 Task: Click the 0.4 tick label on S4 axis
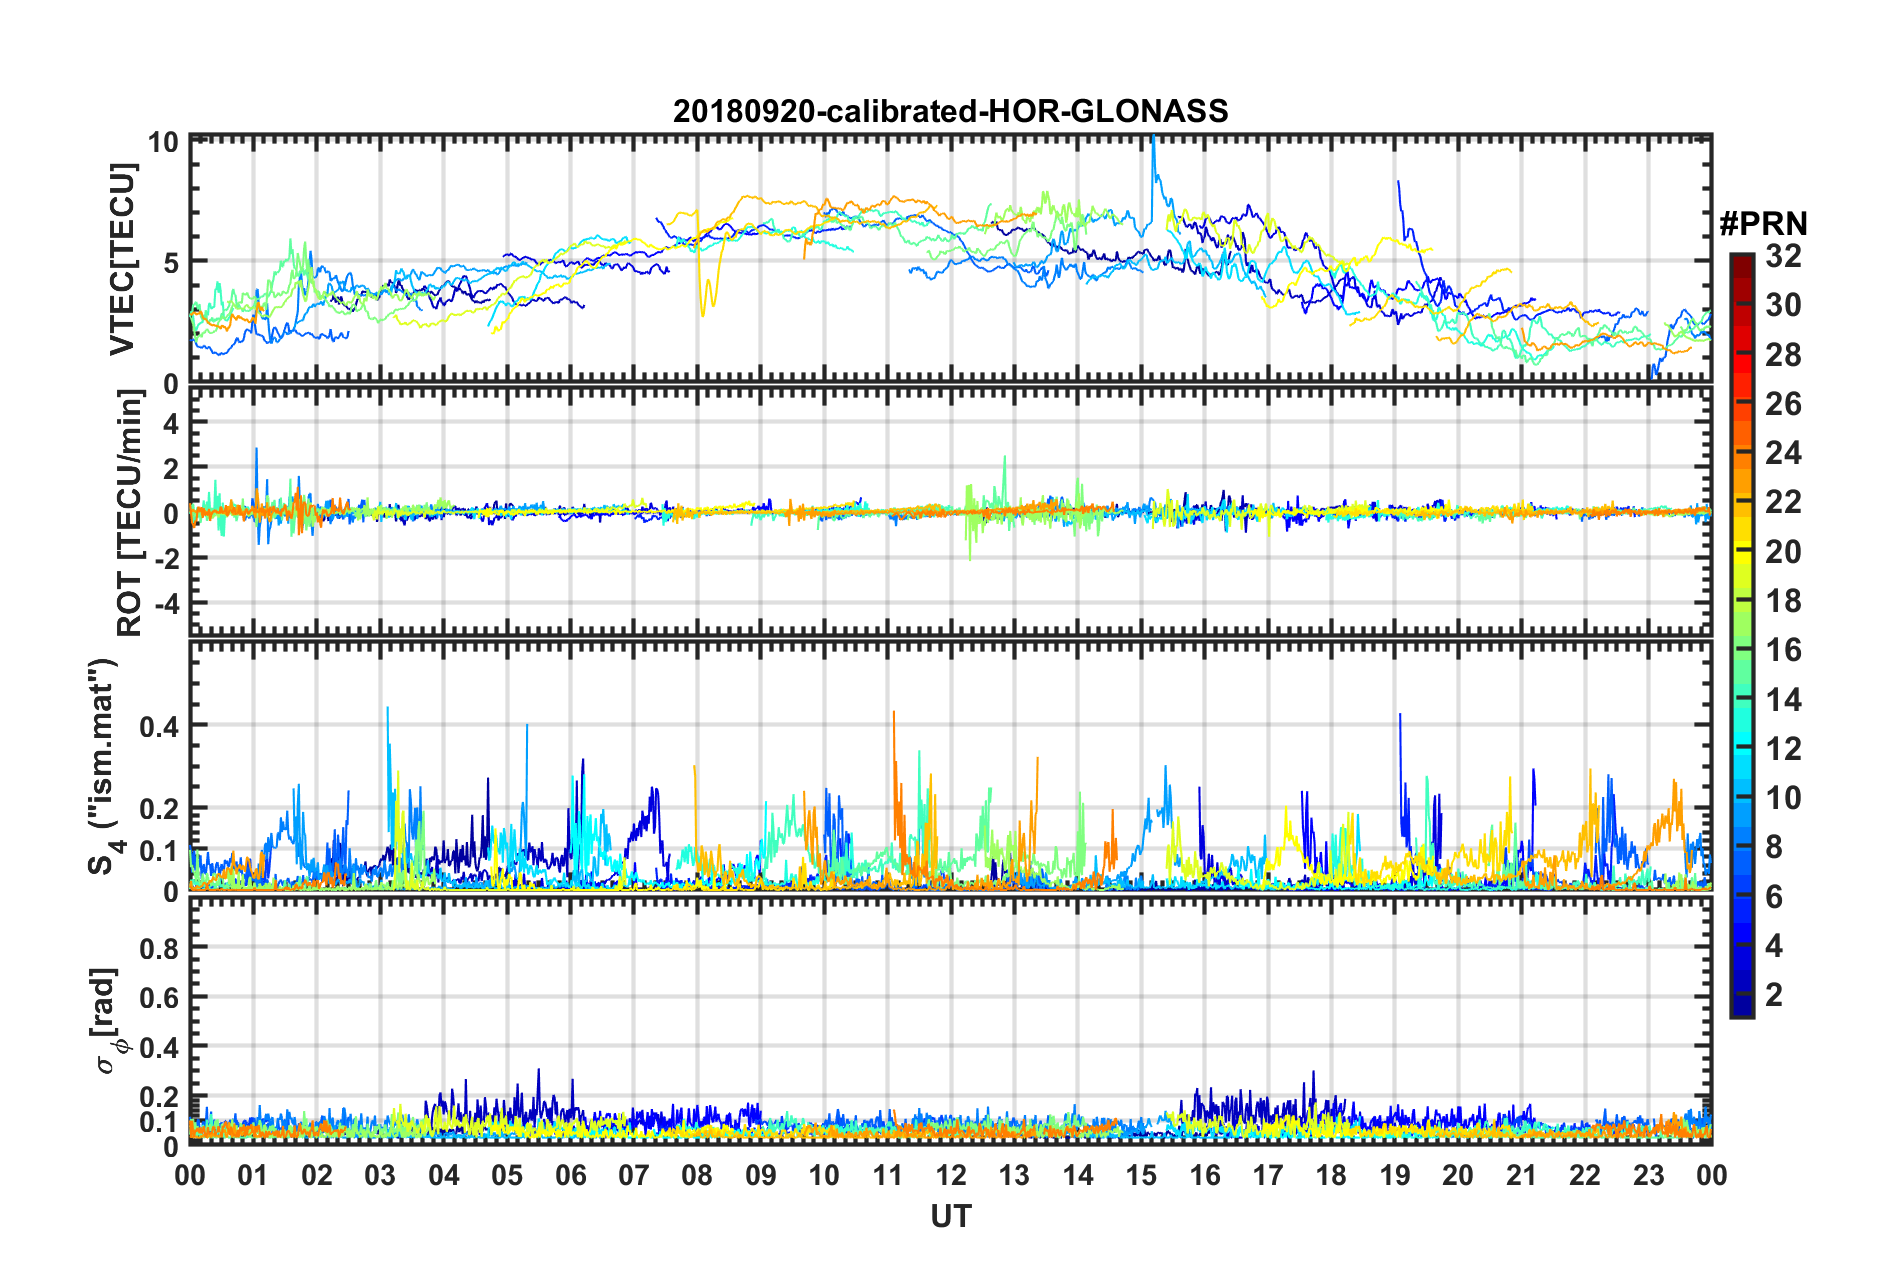coord(159,726)
